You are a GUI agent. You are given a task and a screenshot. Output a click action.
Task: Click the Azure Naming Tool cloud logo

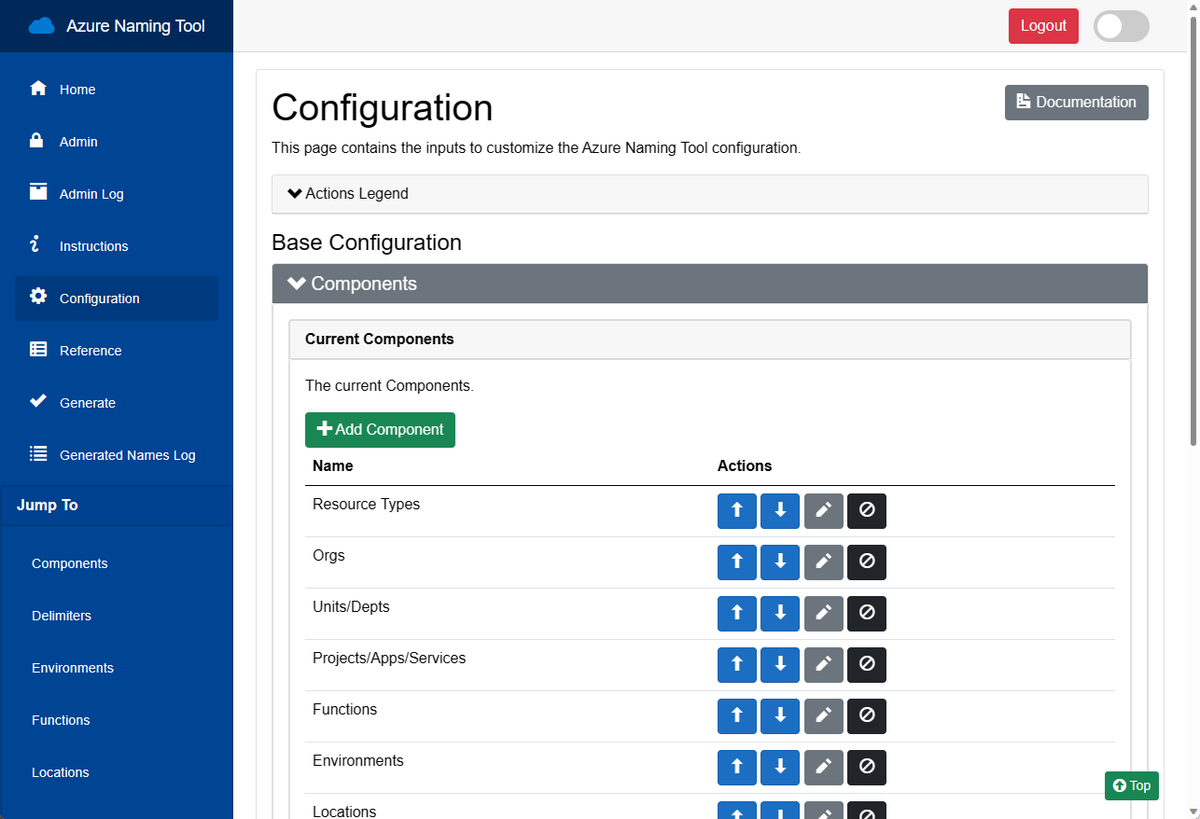(x=41, y=26)
